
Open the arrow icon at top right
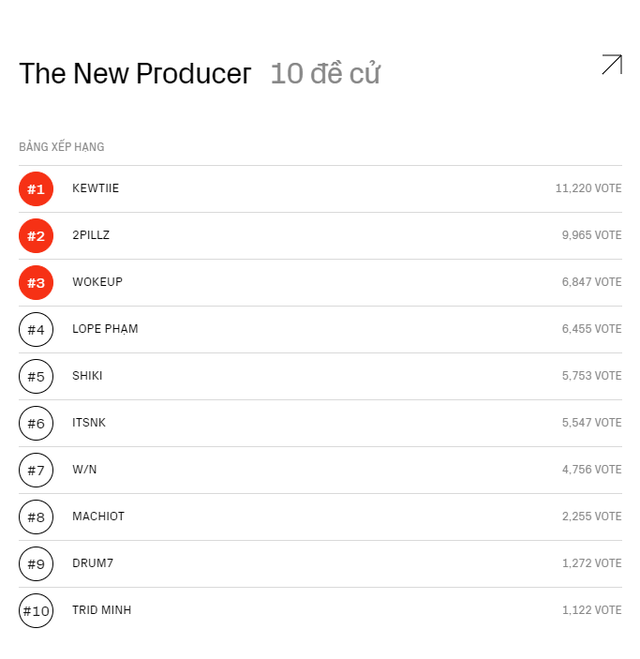pos(612,64)
